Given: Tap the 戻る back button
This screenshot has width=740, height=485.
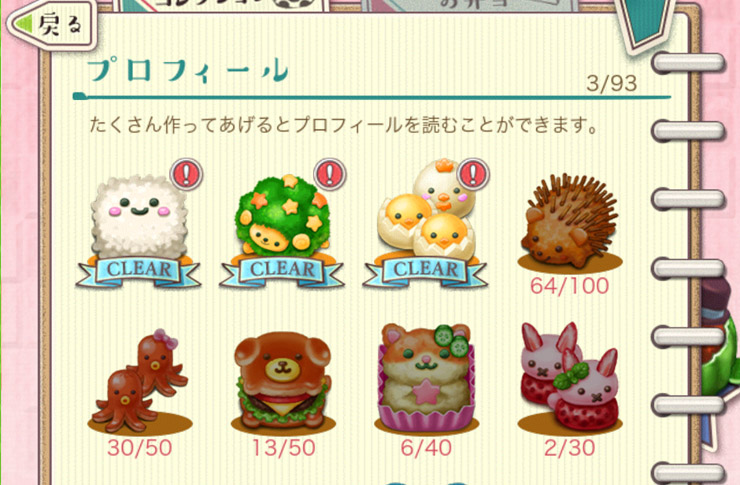Looking at the screenshot, I should [x=53, y=25].
